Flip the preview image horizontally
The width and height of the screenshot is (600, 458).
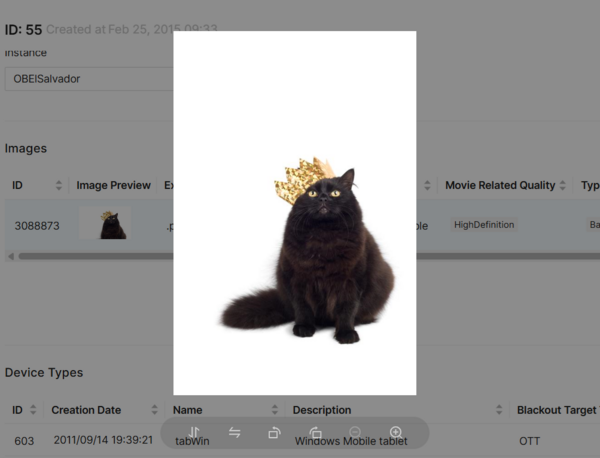[x=235, y=432]
